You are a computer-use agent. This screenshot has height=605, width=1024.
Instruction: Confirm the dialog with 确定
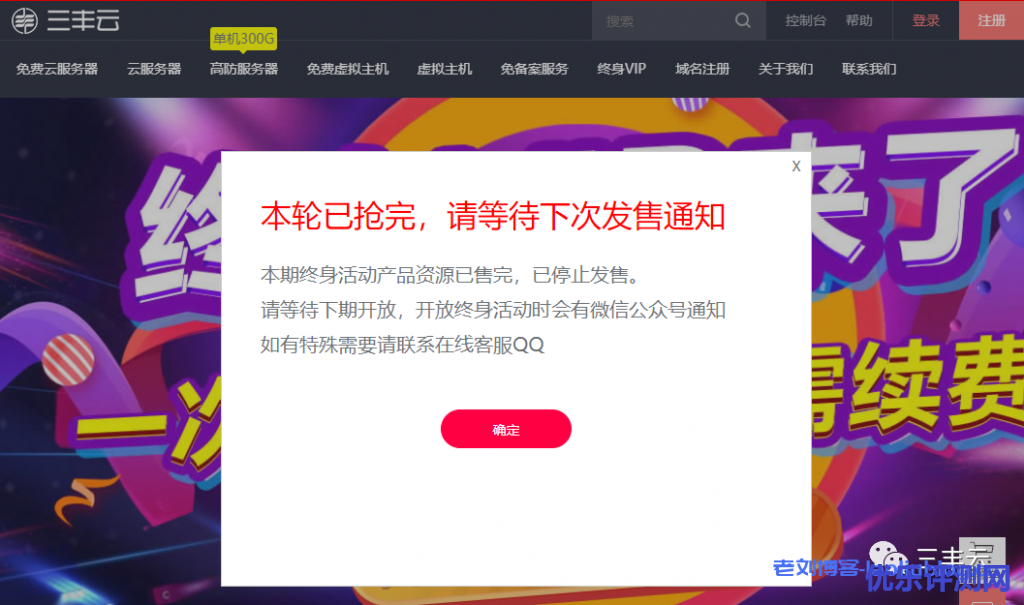505,429
